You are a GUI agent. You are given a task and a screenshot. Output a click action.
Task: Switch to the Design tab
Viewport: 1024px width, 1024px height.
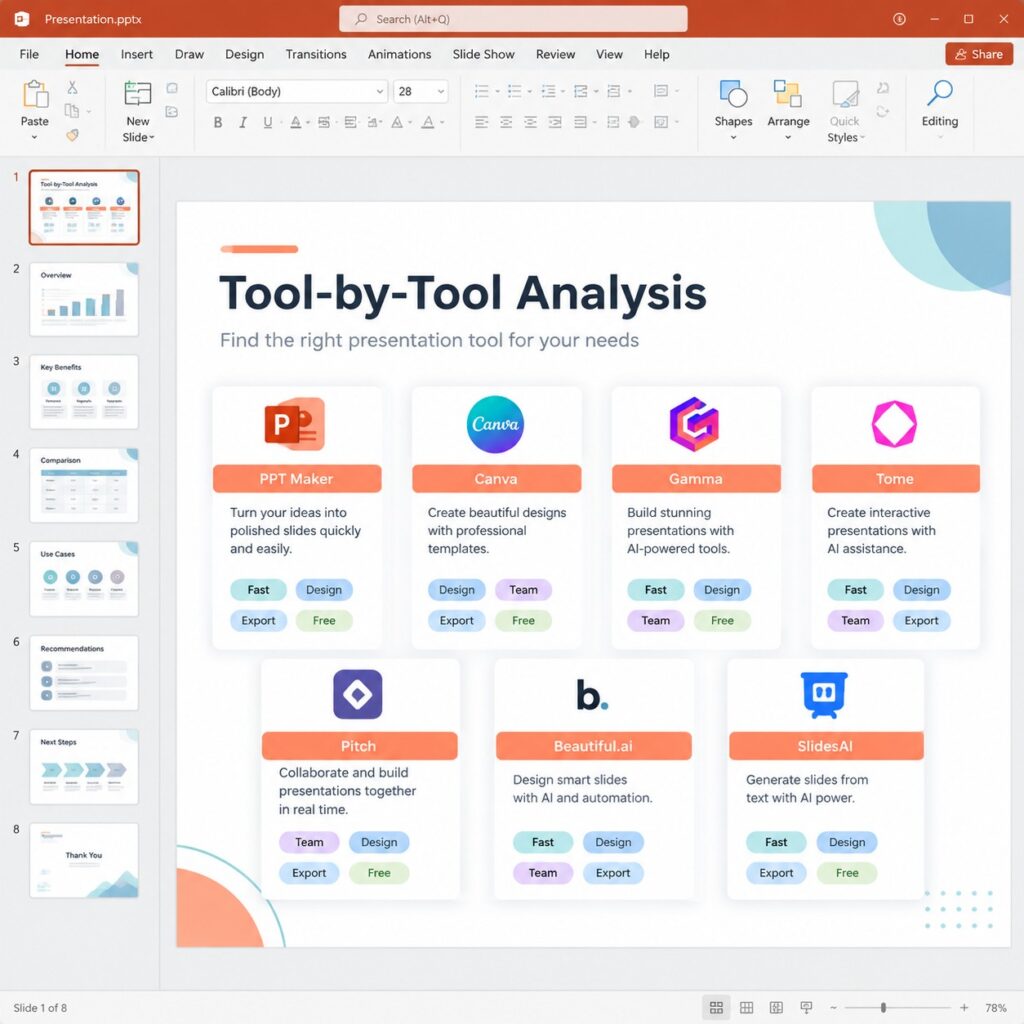pos(244,54)
